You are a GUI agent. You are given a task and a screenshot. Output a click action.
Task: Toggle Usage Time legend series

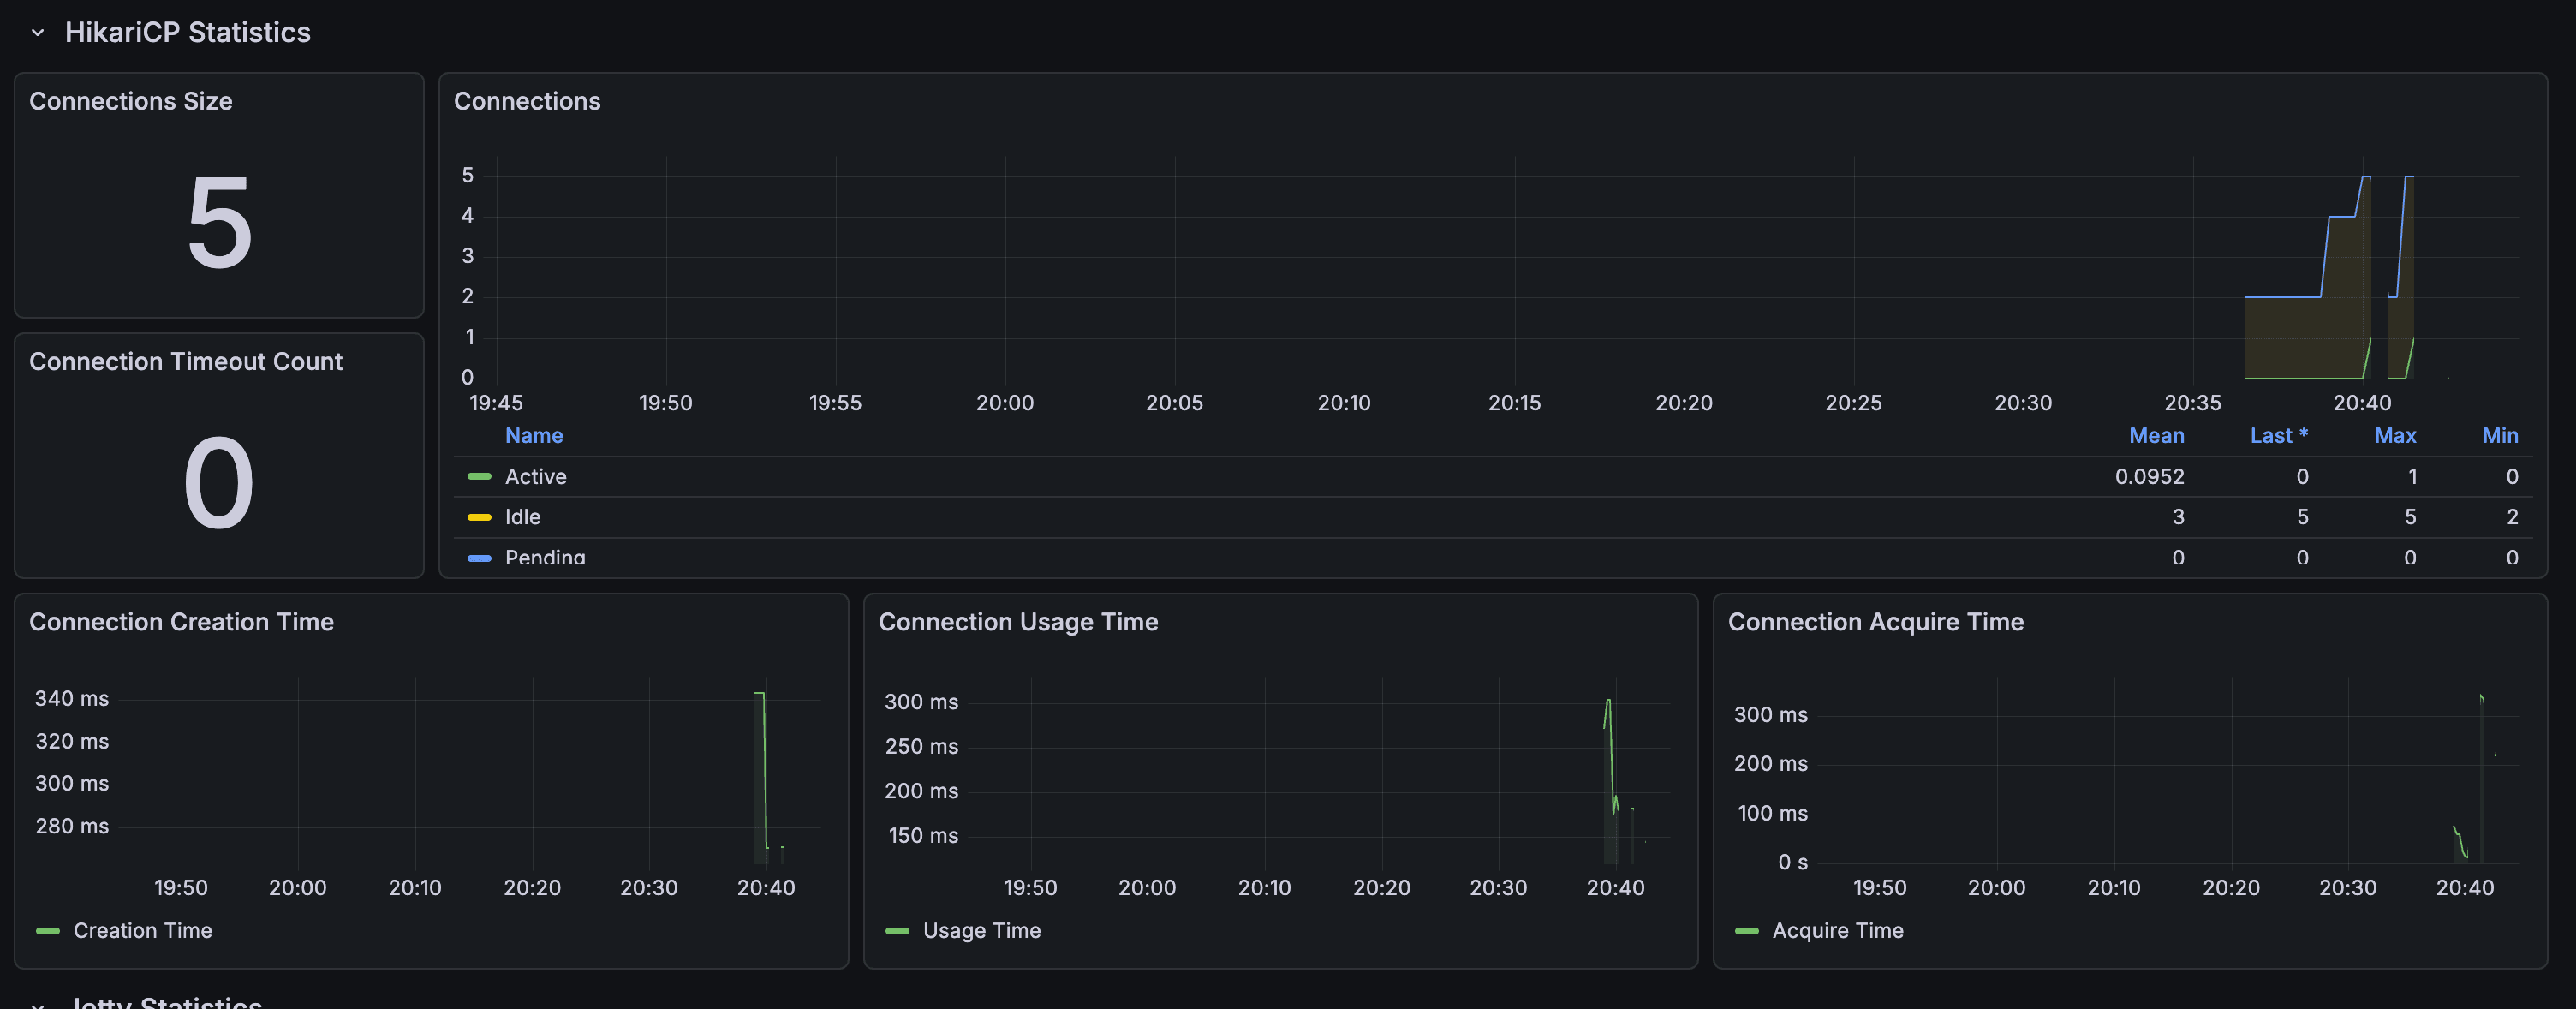click(981, 931)
